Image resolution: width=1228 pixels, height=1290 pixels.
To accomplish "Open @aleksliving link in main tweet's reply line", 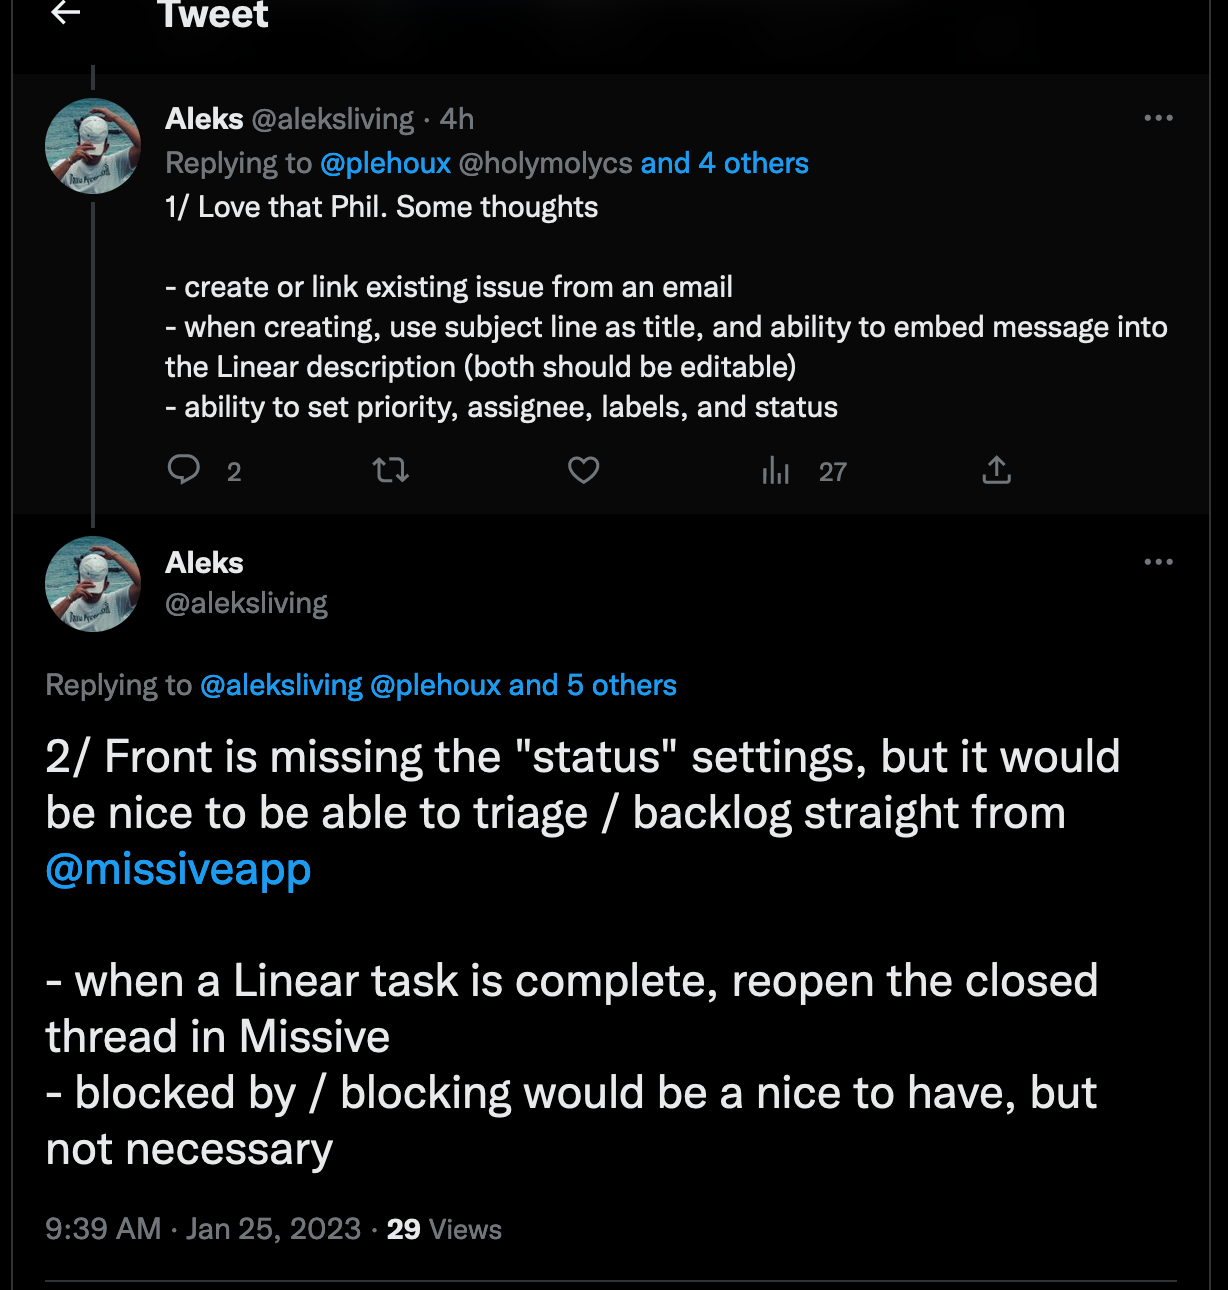I will [281, 685].
